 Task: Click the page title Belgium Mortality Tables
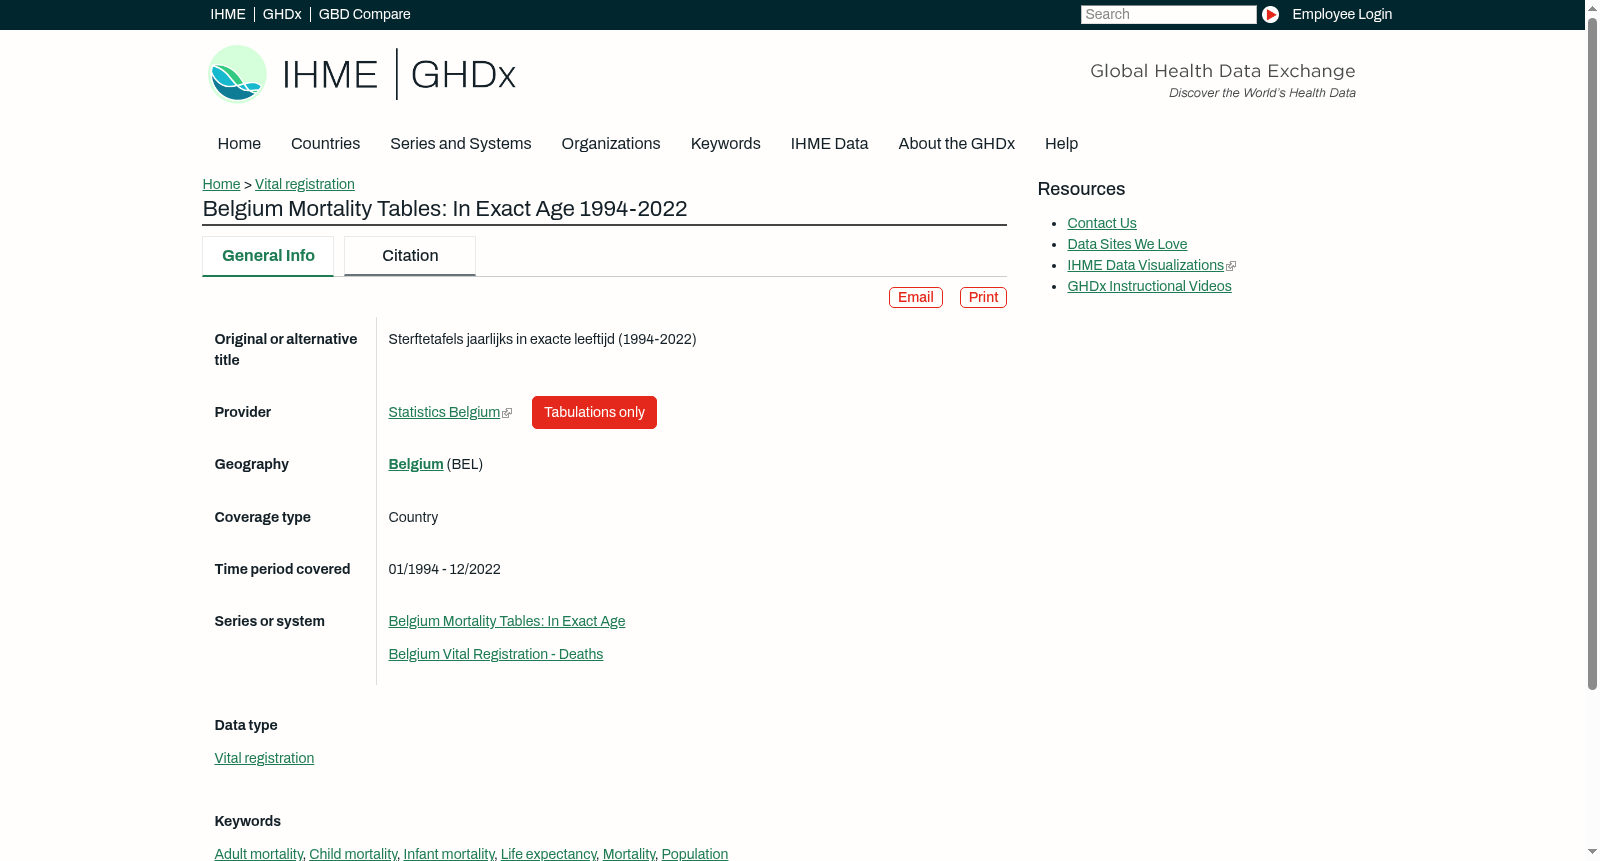[445, 208]
